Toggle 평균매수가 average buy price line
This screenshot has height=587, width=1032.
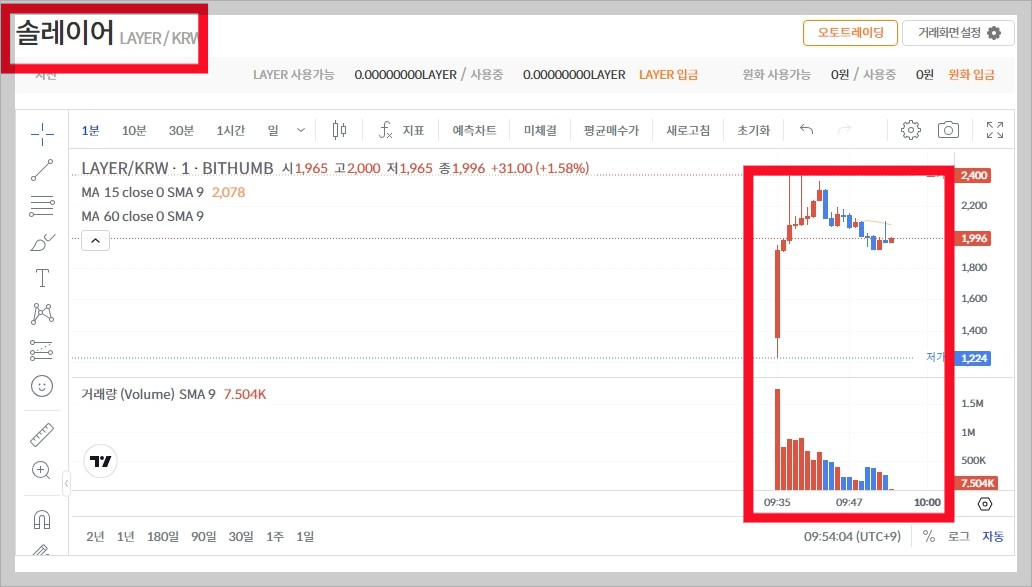click(611, 130)
